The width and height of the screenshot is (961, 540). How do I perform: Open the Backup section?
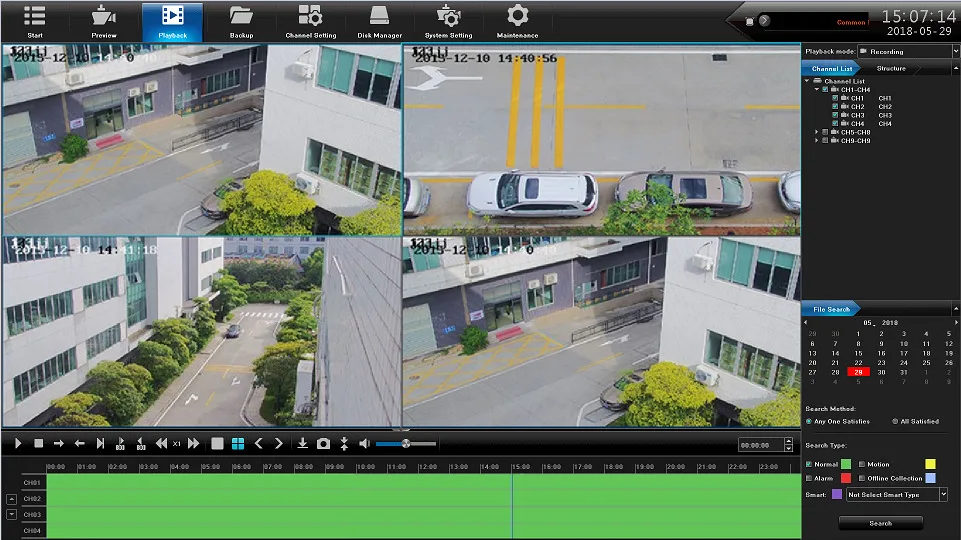(x=241, y=21)
